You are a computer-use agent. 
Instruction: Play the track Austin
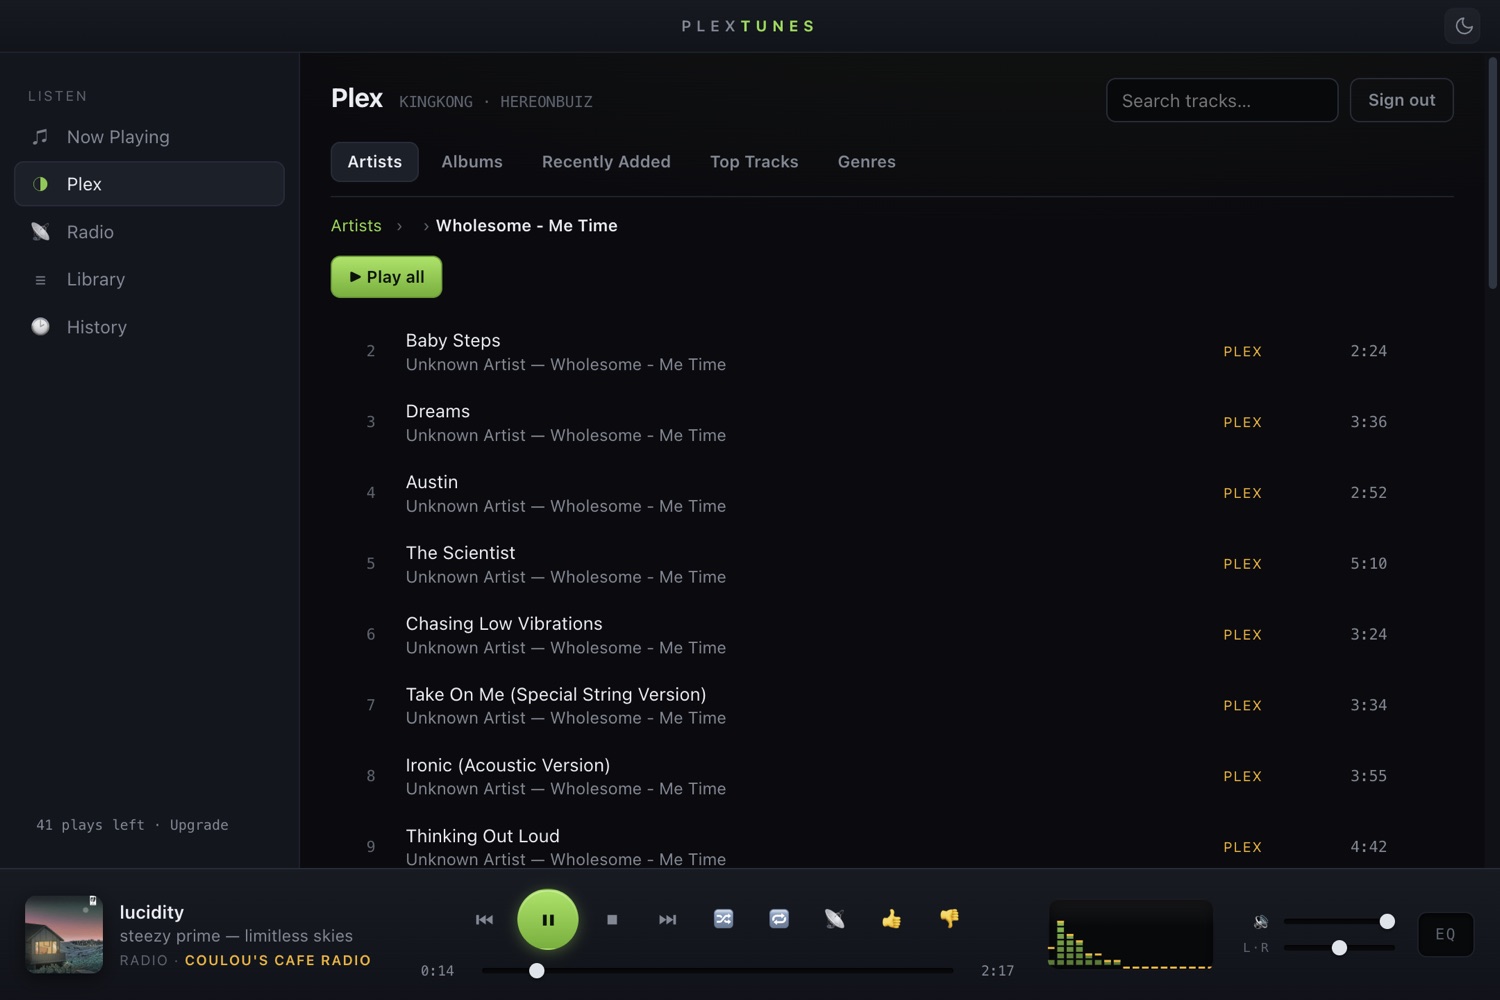[x=891, y=493]
